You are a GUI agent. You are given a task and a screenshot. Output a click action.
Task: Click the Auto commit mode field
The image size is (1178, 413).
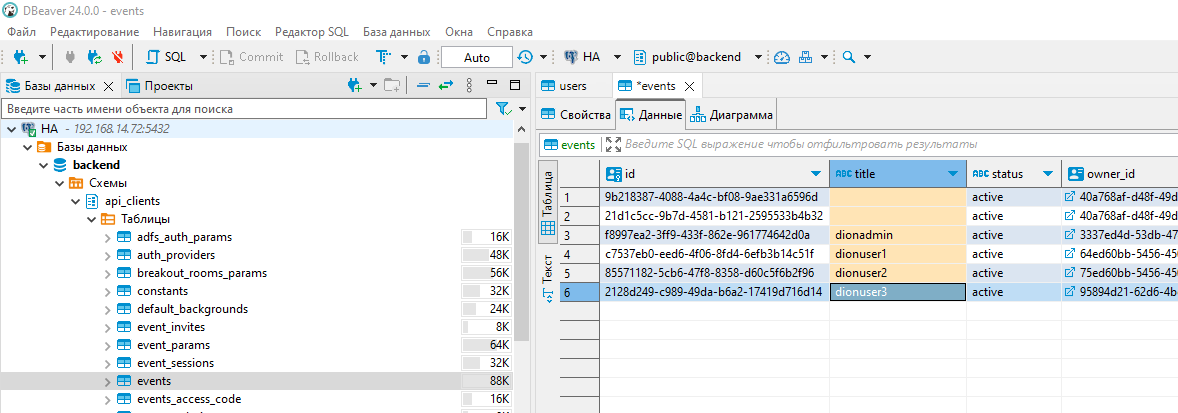pos(476,57)
